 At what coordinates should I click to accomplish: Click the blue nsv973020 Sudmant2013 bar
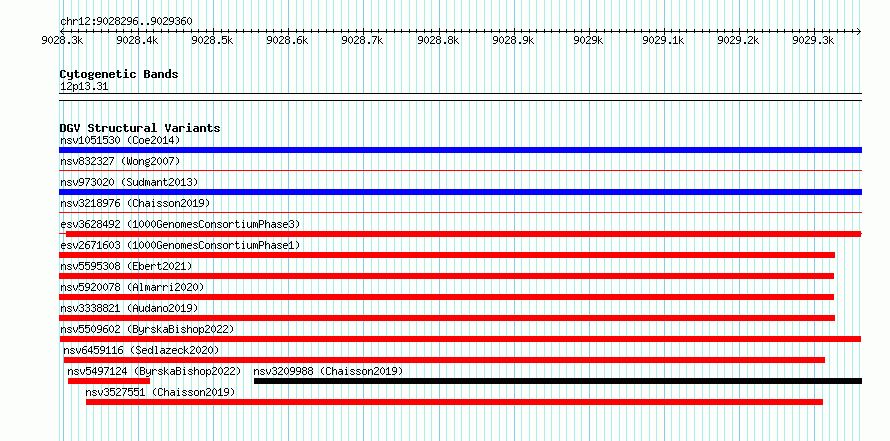(460, 192)
